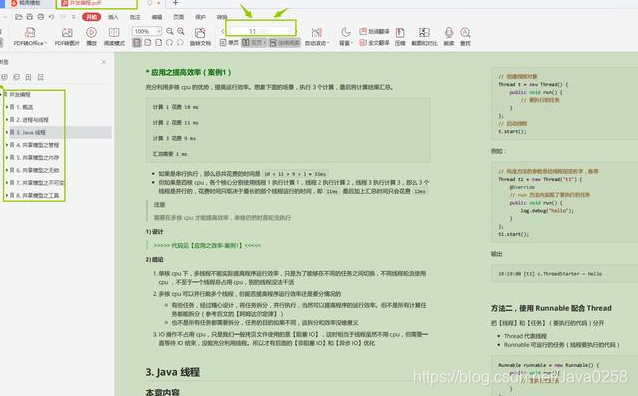Select 单页 single page view
This screenshot has height=396, width=638.
tap(229, 42)
